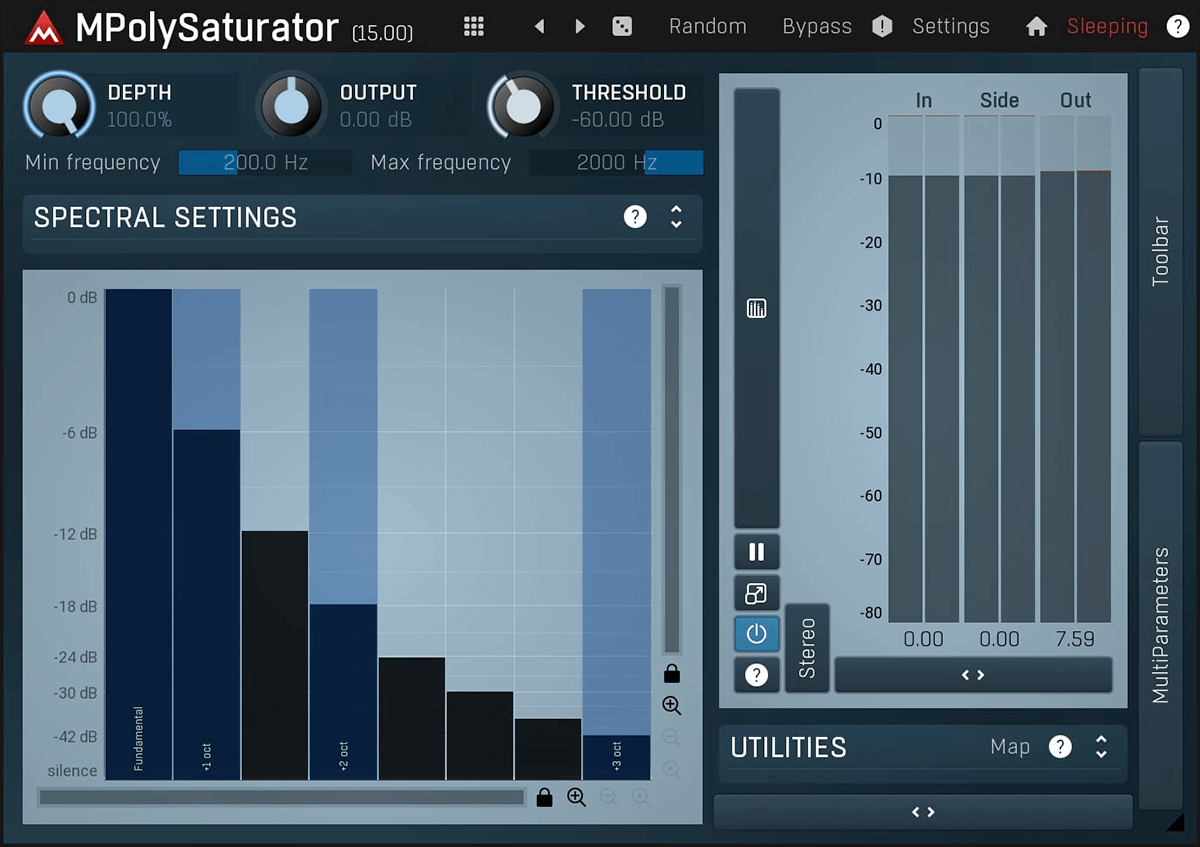Click the dice randomize icon
The image size is (1200, 847).
(622, 26)
